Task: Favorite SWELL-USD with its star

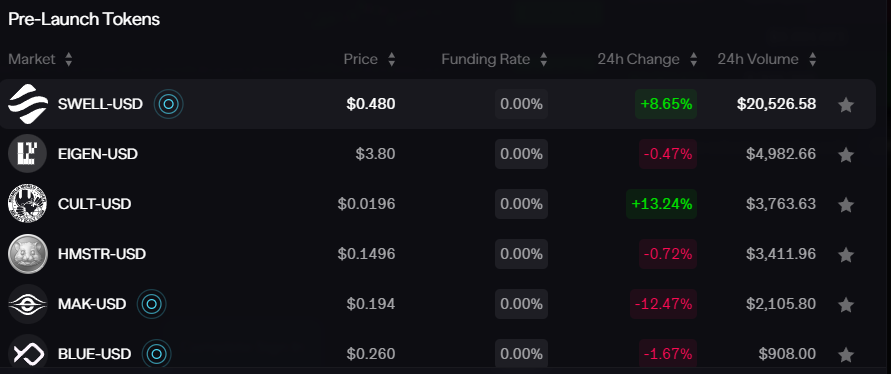Action: point(846,105)
